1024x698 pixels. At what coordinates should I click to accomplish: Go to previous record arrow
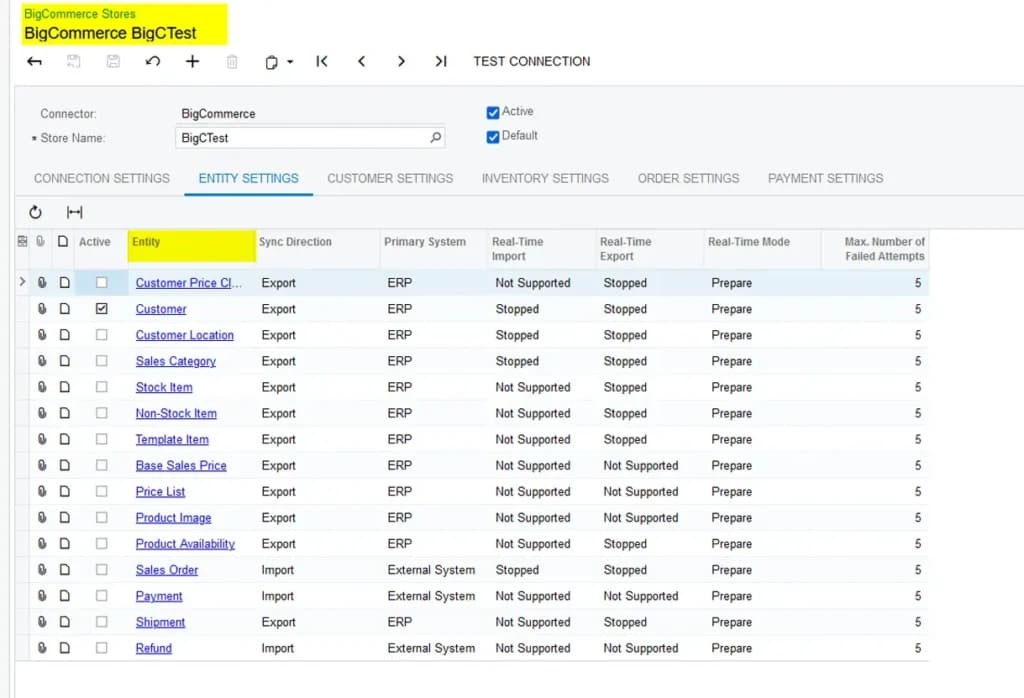[x=361, y=61]
